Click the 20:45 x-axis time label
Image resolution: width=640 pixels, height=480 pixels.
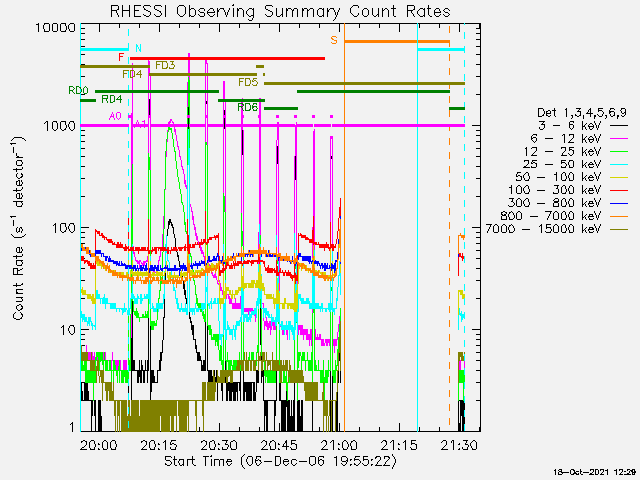click(x=279, y=445)
